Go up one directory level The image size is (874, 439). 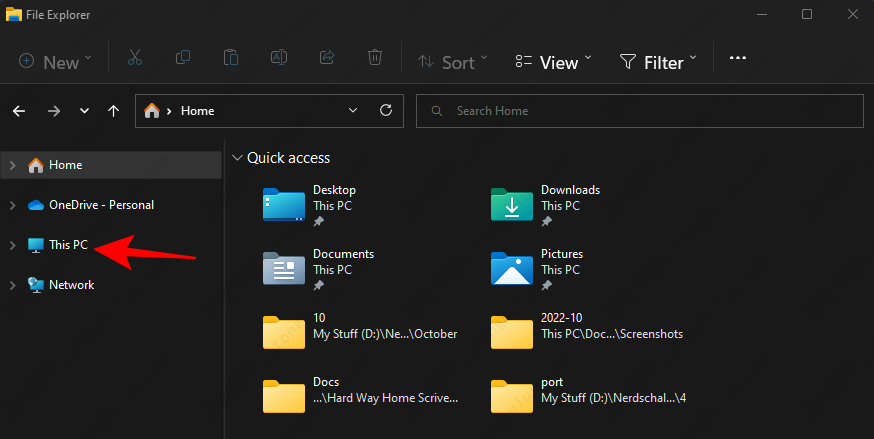point(114,111)
